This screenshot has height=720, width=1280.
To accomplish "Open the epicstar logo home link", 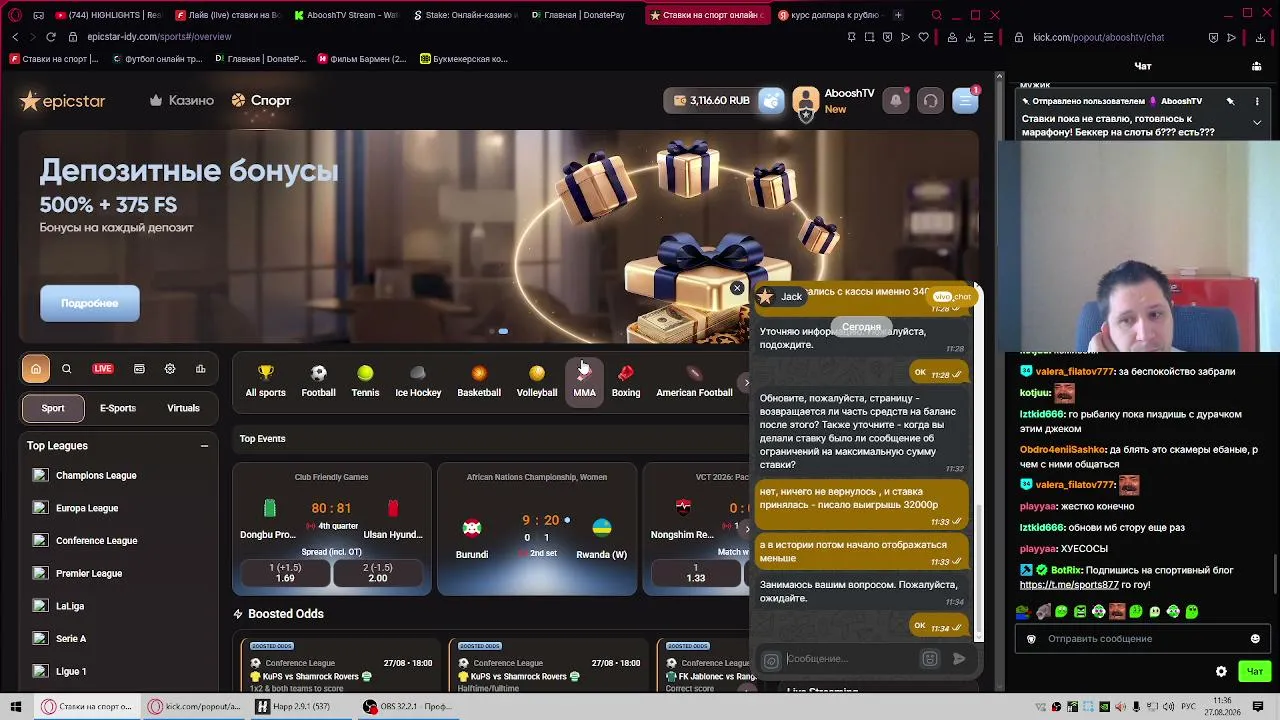I will (x=62, y=101).
